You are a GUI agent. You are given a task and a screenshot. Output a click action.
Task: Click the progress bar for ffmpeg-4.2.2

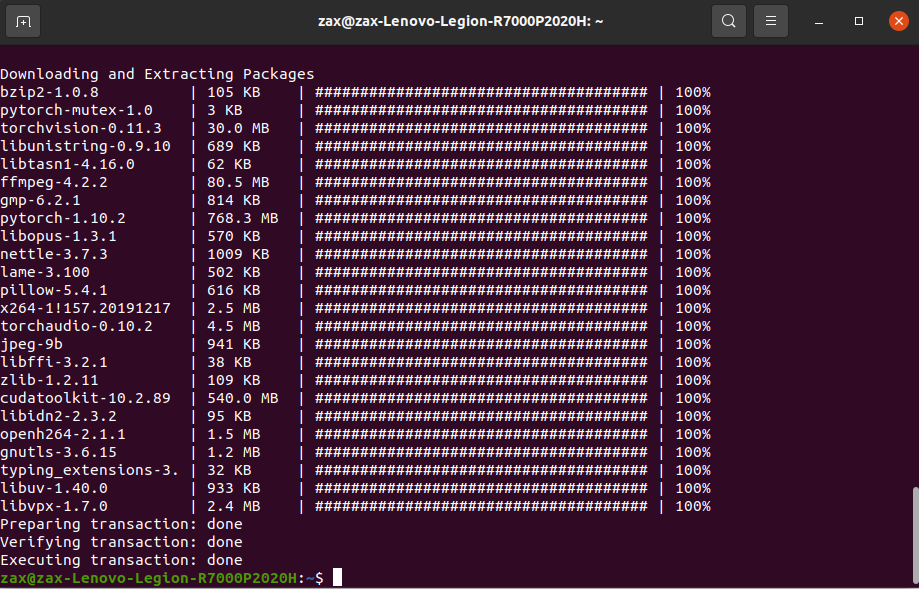click(x=481, y=182)
